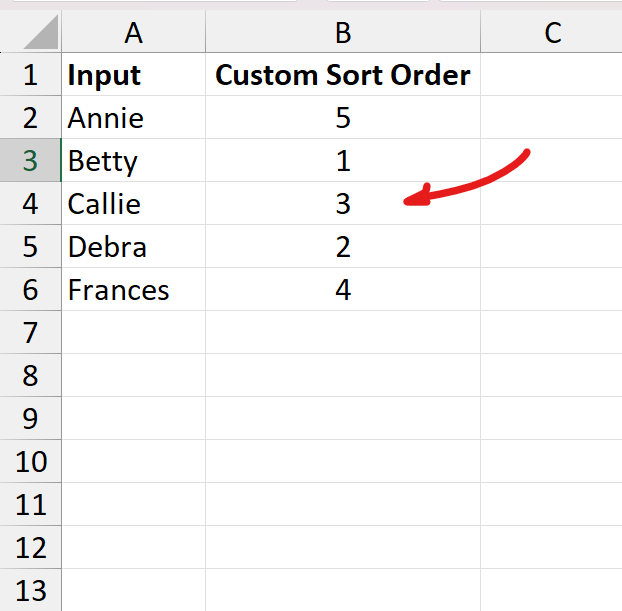Image resolution: width=622 pixels, height=611 pixels.
Task: Select the cell containing Debra
Action: [x=133, y=247]
